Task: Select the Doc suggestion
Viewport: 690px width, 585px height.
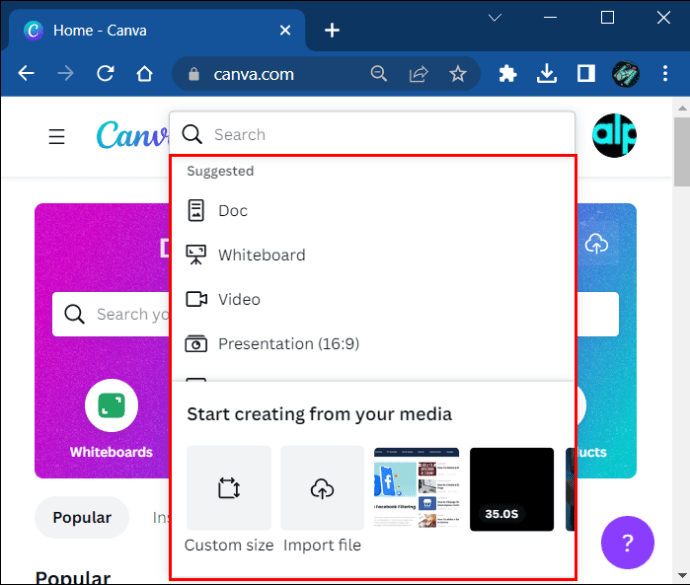Action: coord(372,210)
